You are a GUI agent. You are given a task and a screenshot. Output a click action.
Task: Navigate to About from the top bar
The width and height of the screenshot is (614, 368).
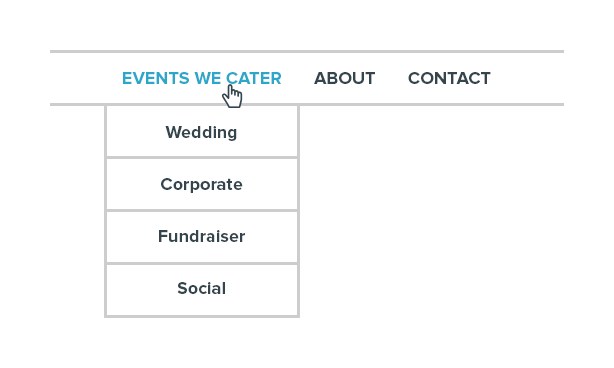coord(345,78)
